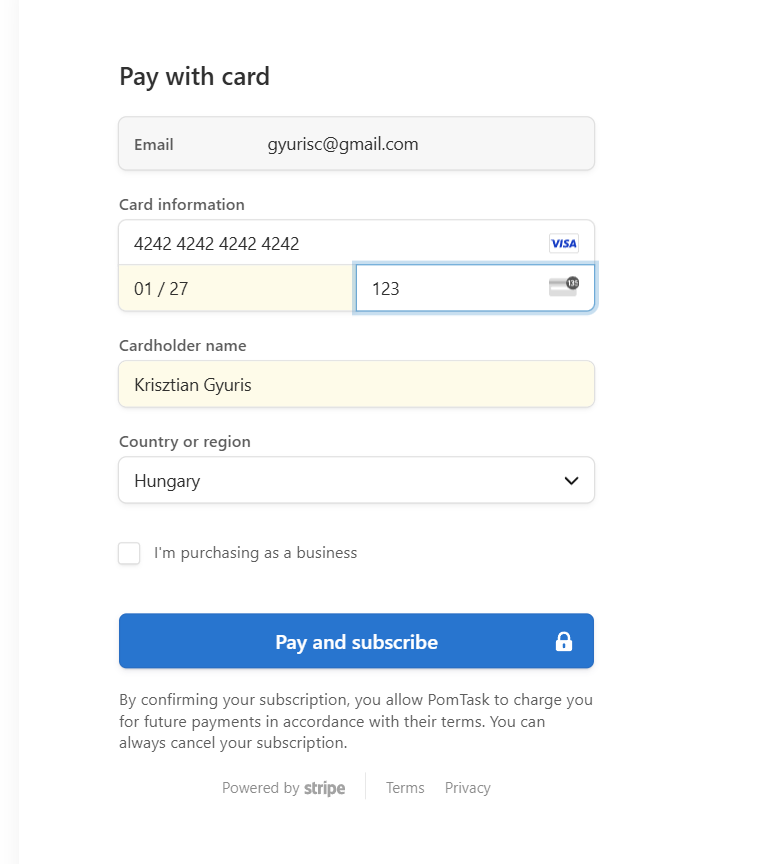The image size is (774, 864).
Task: Click the padlock icon on the pay button
Action: pyautogui.click(x=564, y=641)
